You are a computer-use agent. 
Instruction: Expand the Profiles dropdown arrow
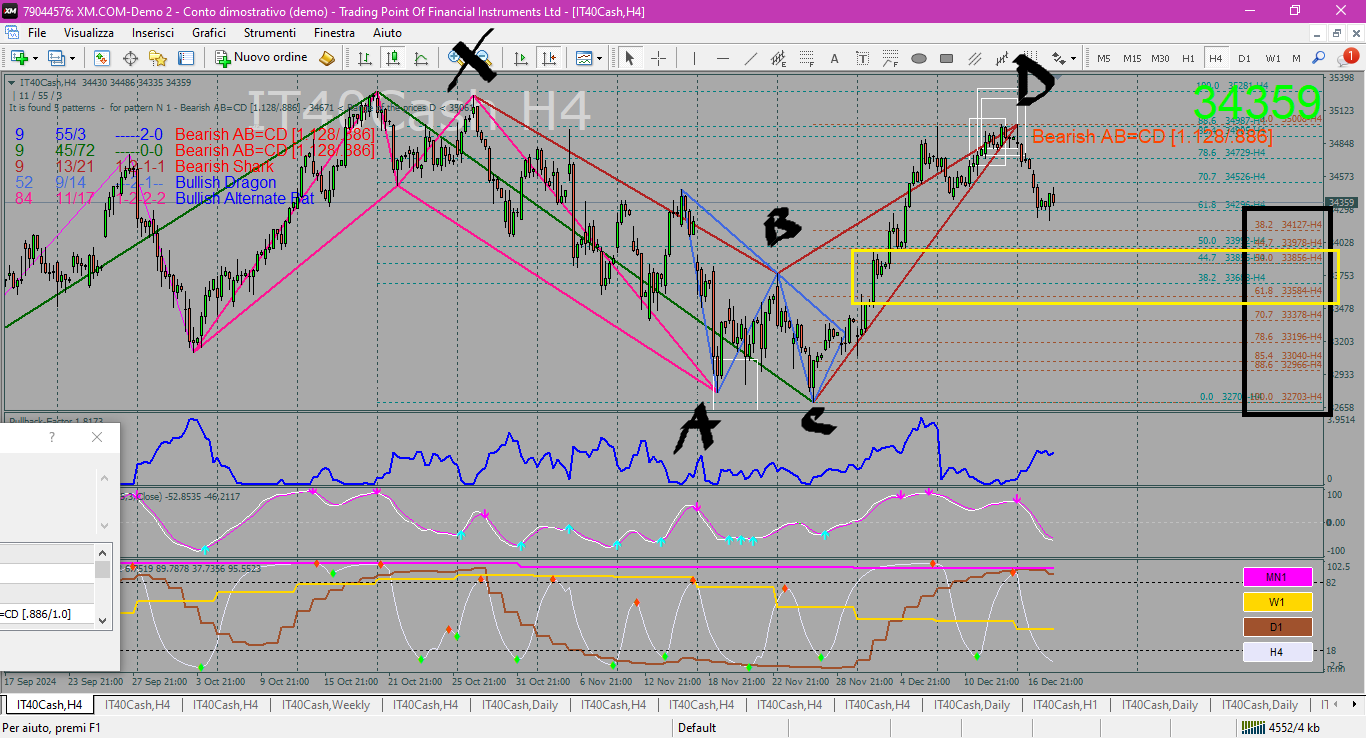pos(72,58)
